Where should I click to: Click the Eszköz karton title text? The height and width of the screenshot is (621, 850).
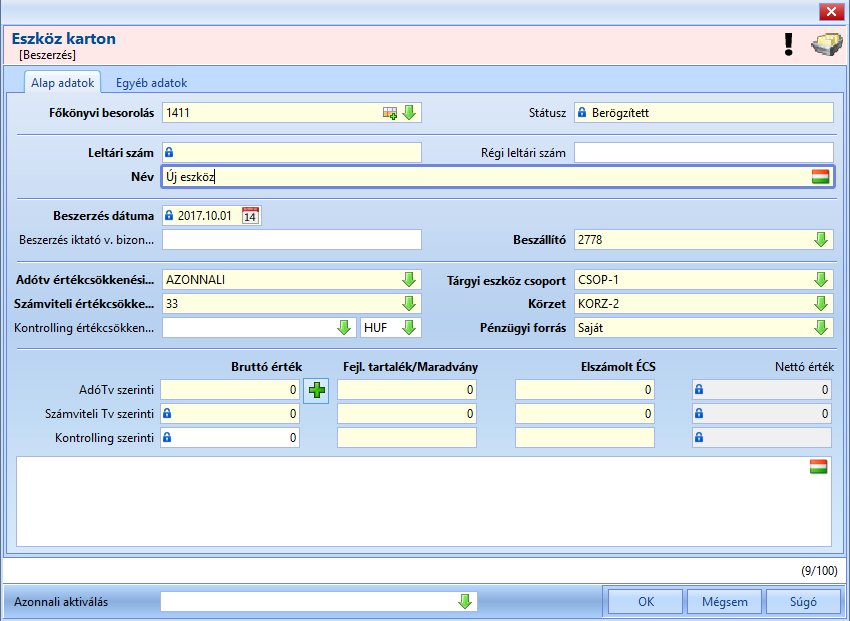tap(63, 38)
